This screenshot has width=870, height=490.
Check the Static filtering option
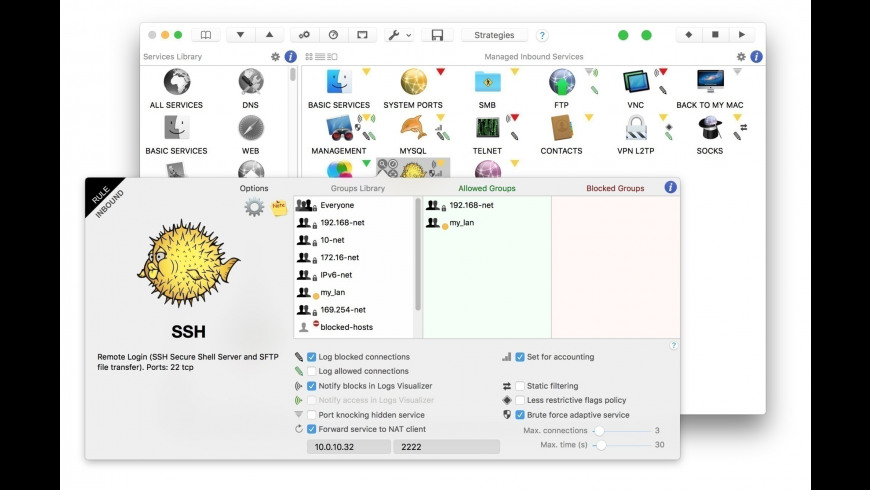point(520,386)
